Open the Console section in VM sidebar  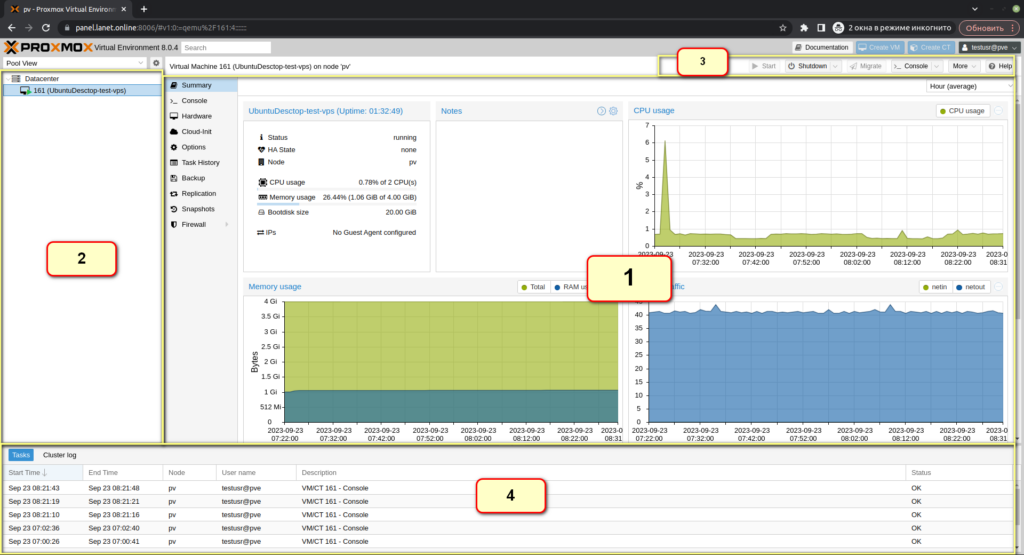tap(194, 101)
